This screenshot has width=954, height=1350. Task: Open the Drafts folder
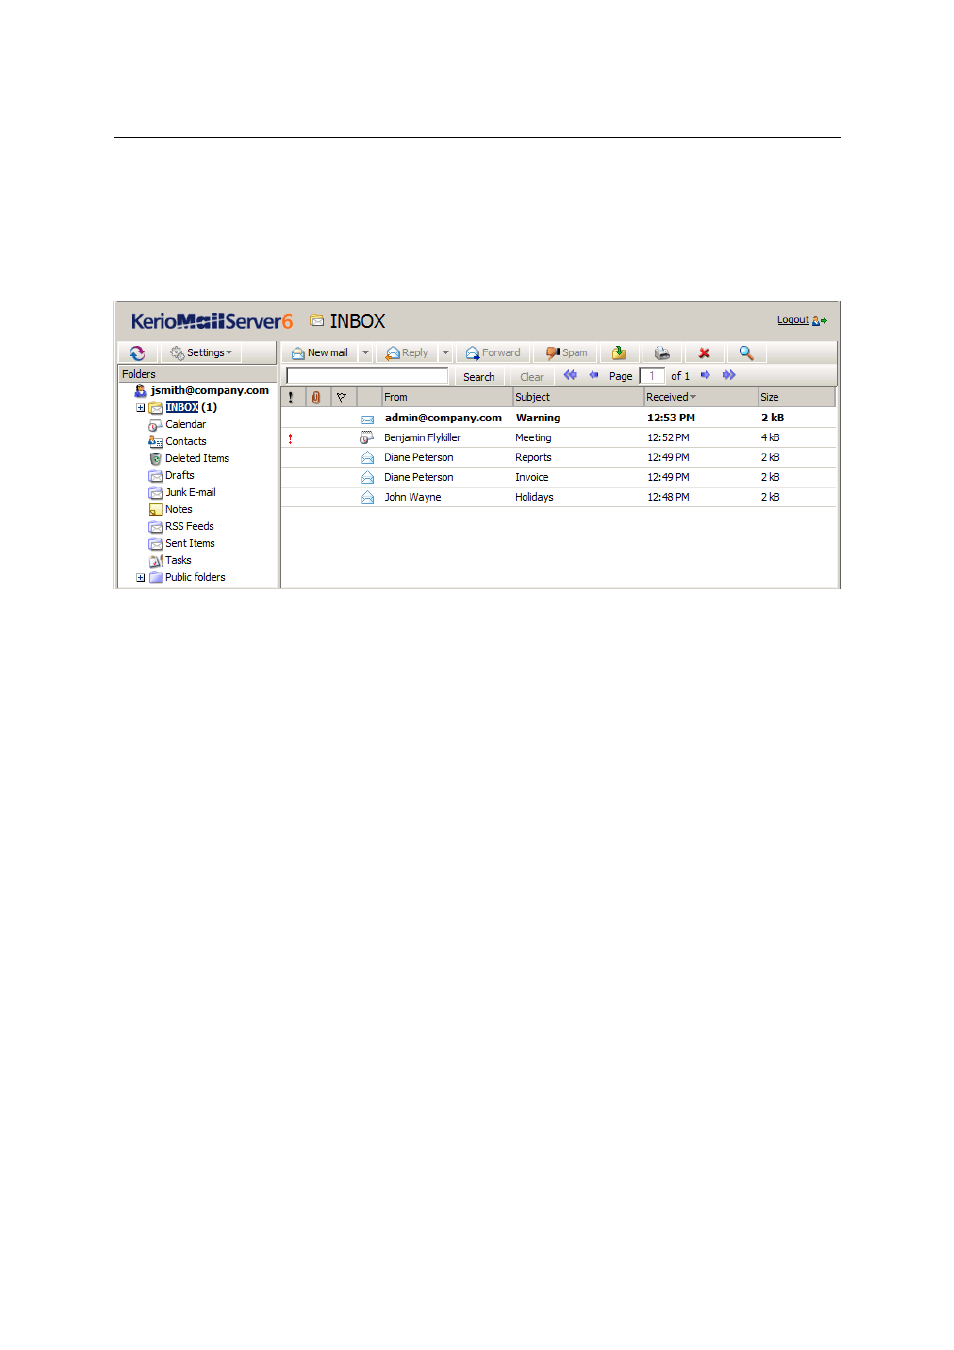click(x=180, y=475)
